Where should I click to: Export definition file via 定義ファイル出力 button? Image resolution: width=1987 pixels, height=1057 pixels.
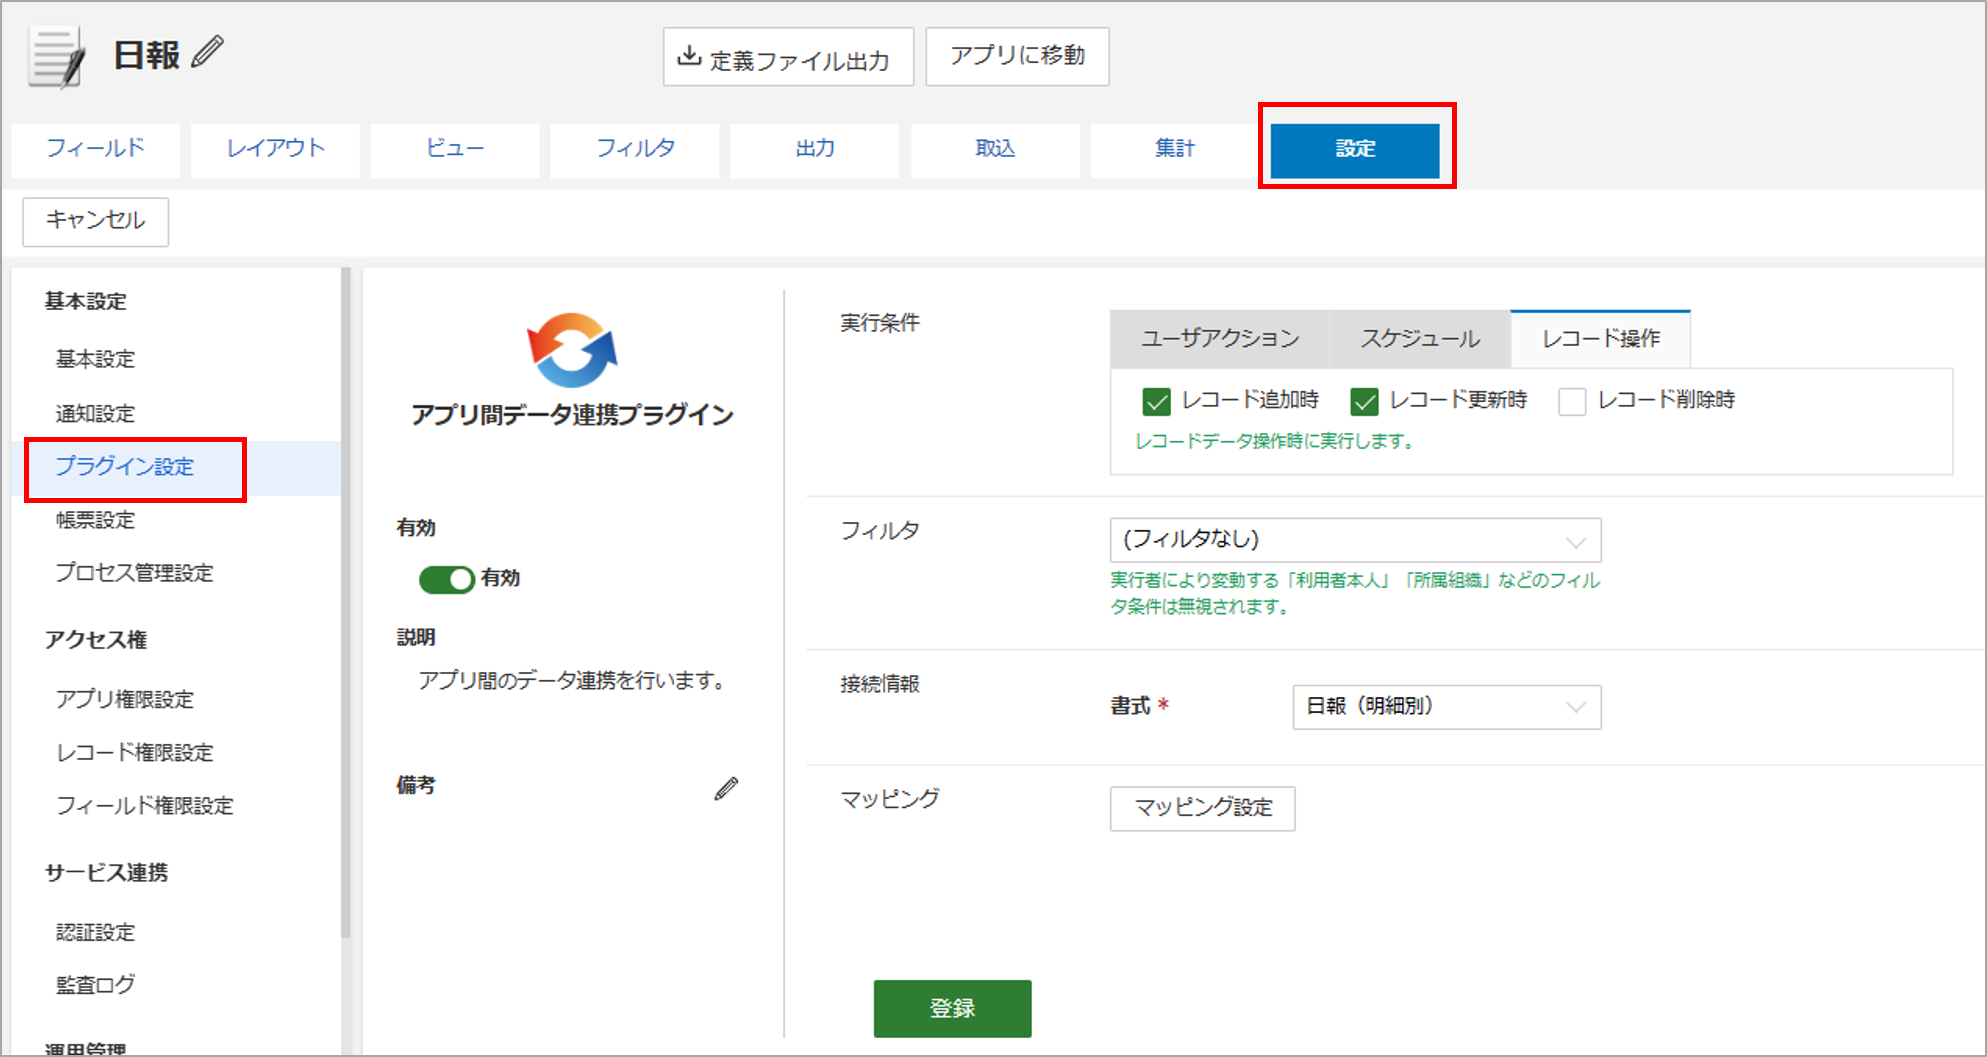[788, 57]
